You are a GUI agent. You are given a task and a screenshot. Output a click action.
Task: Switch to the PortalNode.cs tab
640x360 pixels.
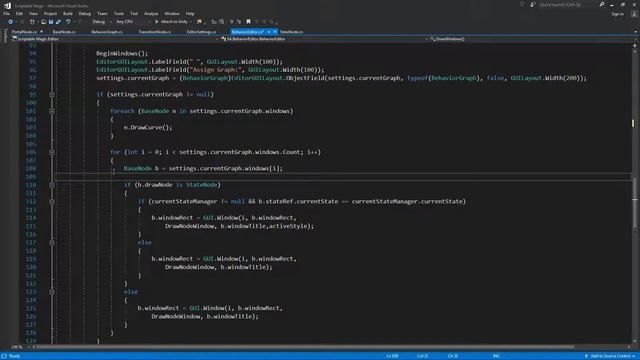(x=24, y=32)
